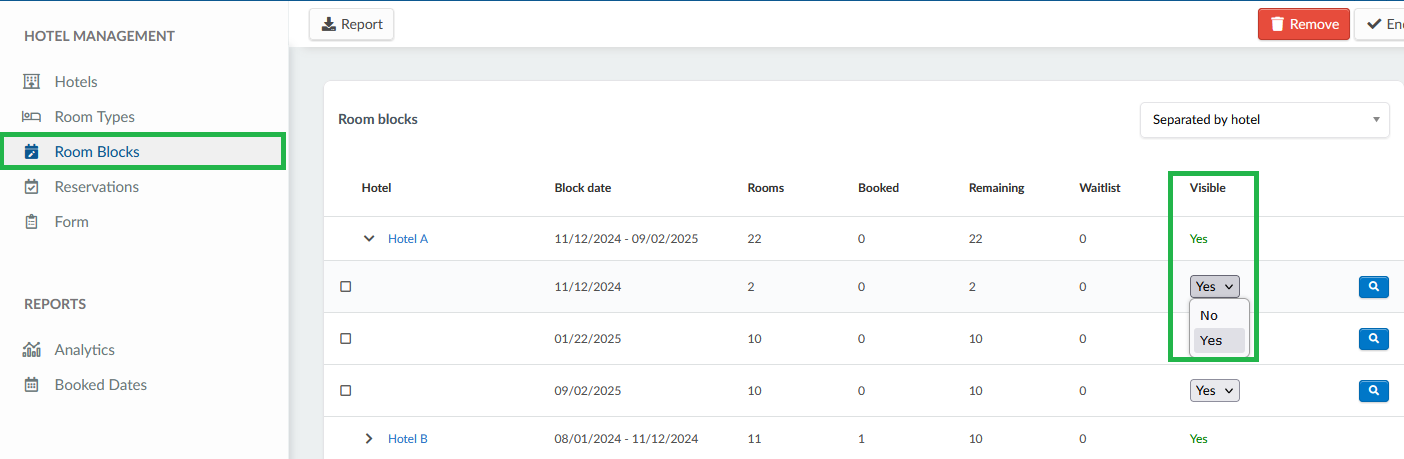Open Room Blocks in the sidebar
The width and height of the screenshot is (1404, 459).
[x=97, y=152]
